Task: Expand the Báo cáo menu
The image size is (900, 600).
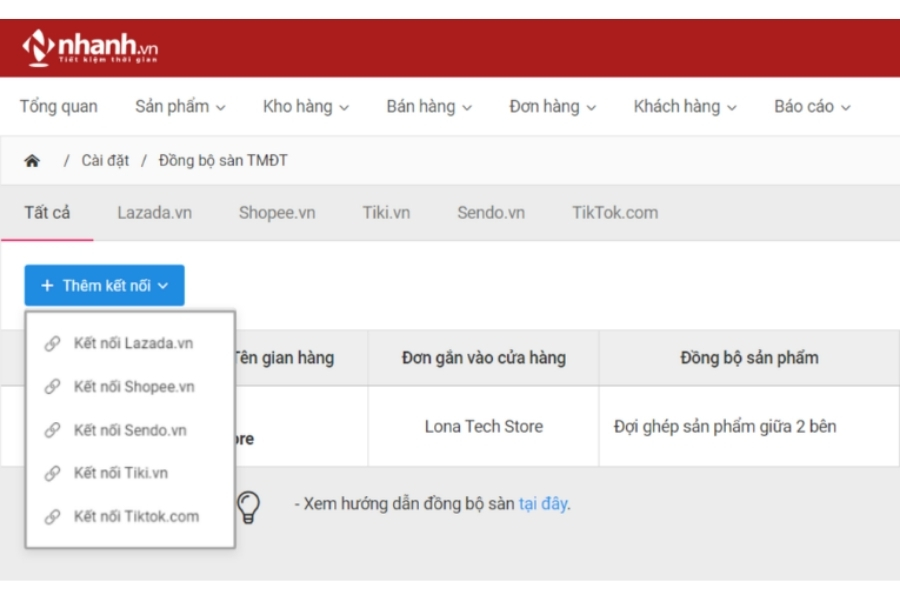Action: click(x=812, y=107)
